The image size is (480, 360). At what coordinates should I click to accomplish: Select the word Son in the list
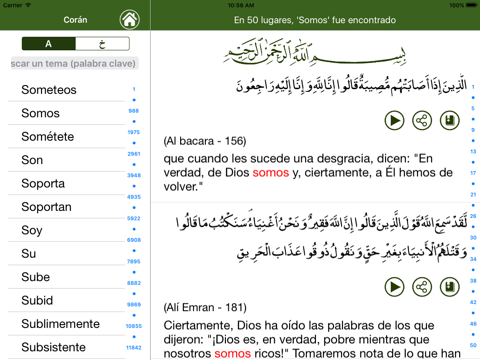(x=66, y=160)
